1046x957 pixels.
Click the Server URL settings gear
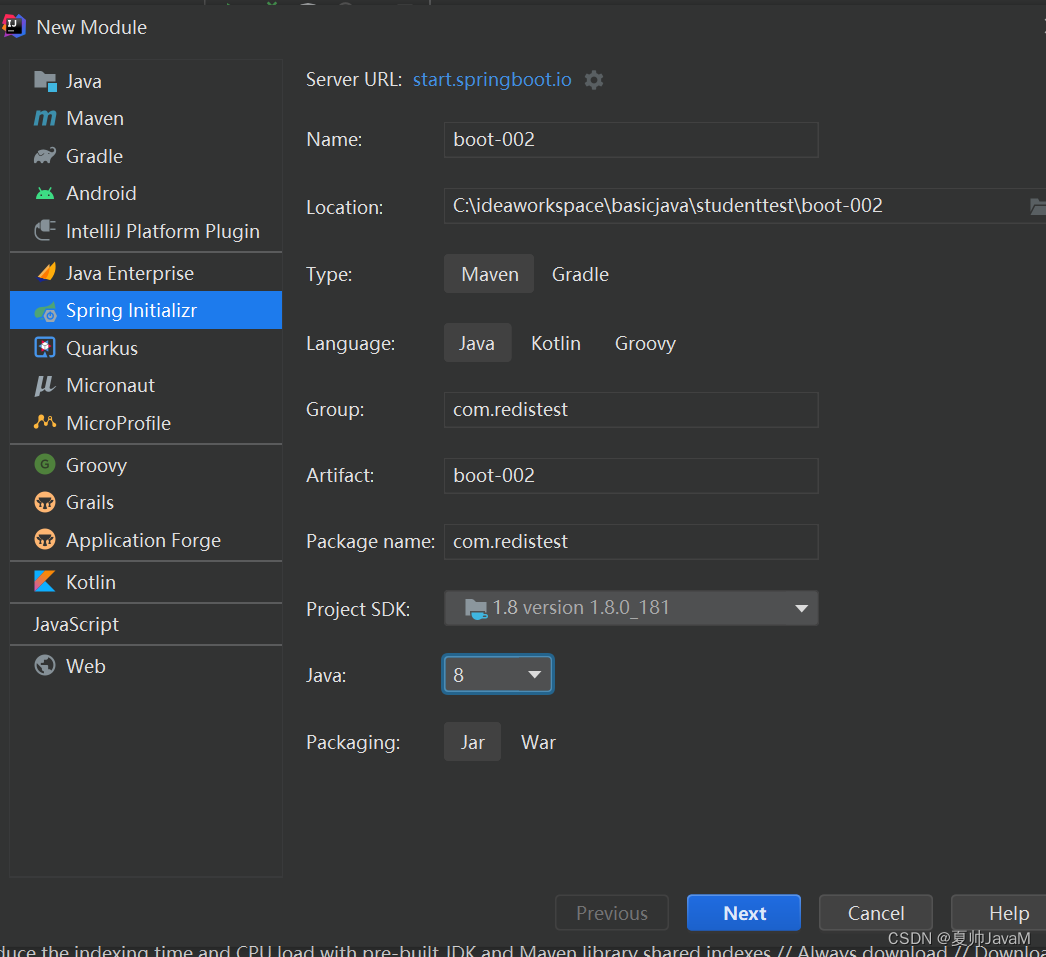(593, 80)
